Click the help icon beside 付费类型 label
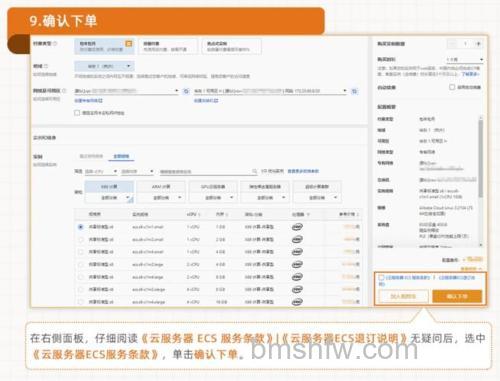The height and width of the screenshot is (381, 500). point(55,44)
